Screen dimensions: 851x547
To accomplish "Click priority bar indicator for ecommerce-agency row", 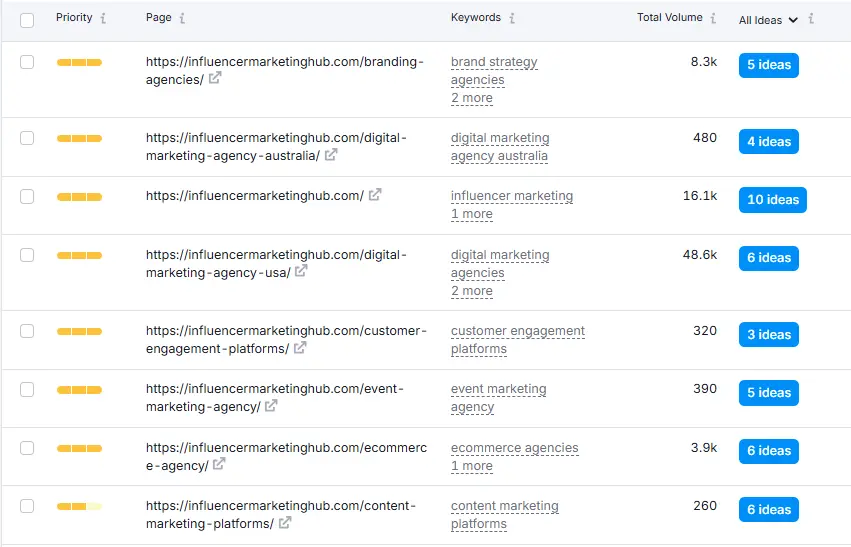I will [x=79, y=448].
